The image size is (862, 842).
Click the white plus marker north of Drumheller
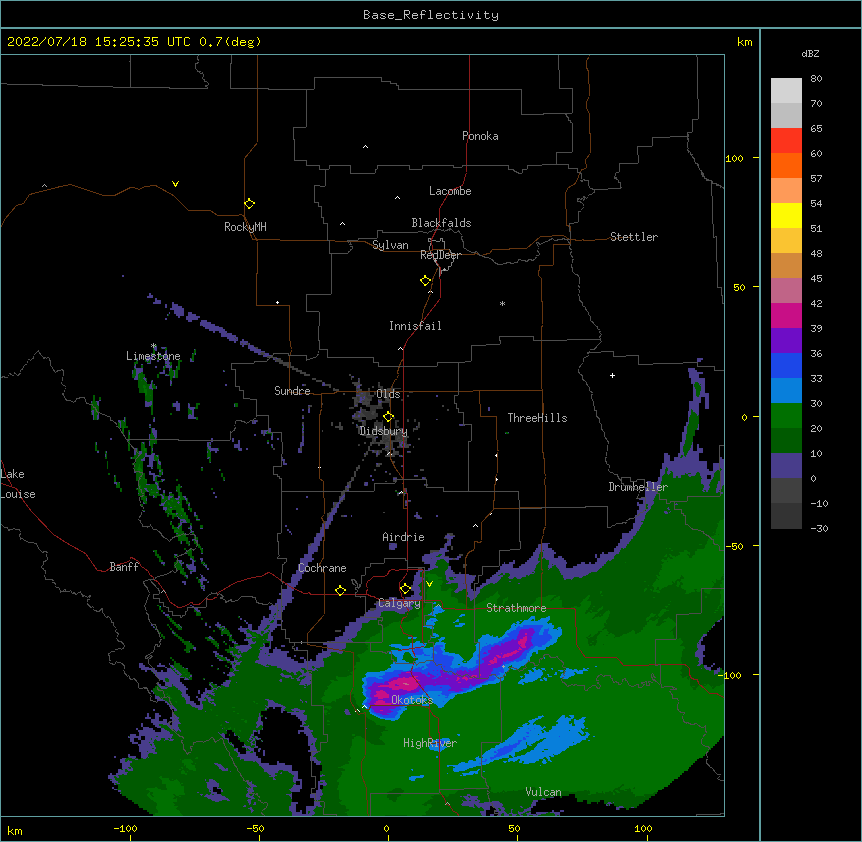tap(612, 375)
